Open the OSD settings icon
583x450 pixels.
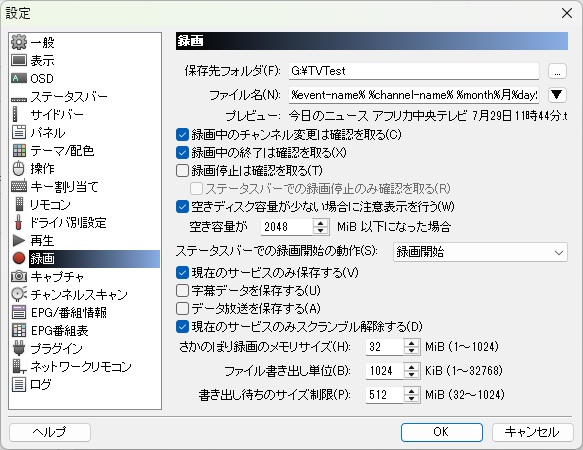19,78
